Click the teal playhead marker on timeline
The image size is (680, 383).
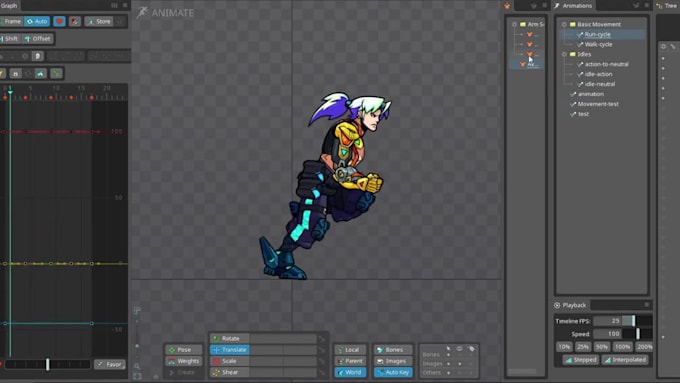[x=10, y=93]
